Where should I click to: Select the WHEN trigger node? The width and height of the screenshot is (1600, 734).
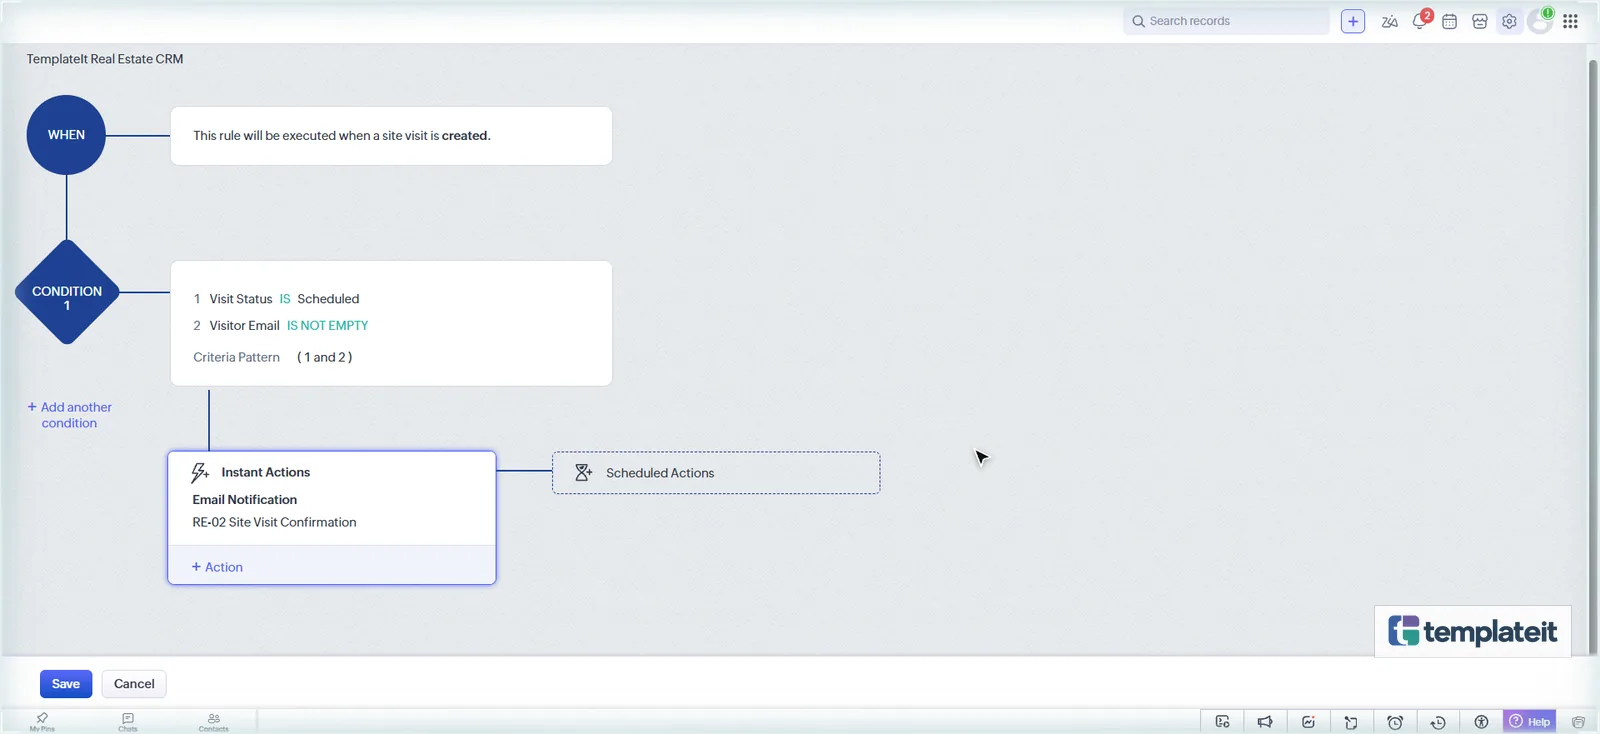coord(66,135)
